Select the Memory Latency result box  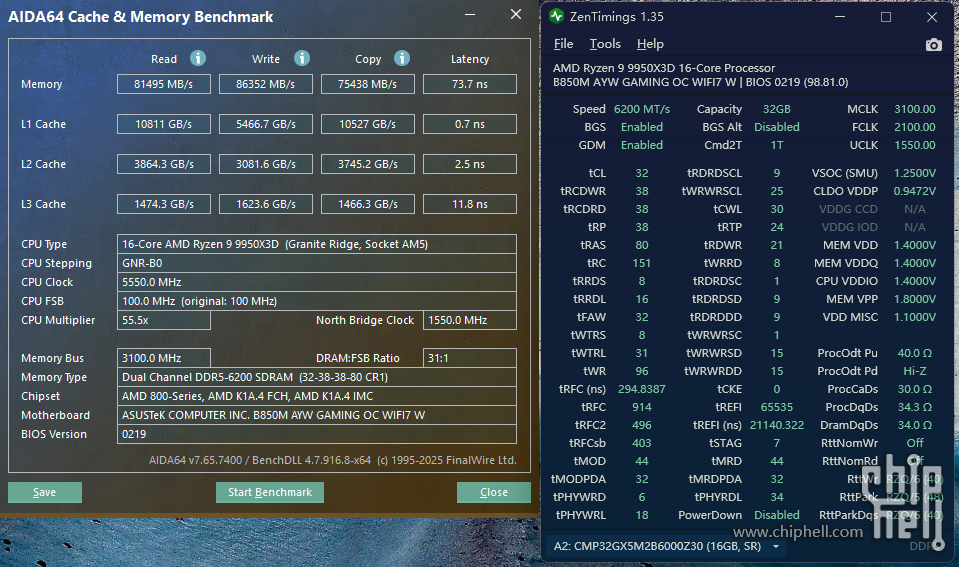click(x=469, y=85)
